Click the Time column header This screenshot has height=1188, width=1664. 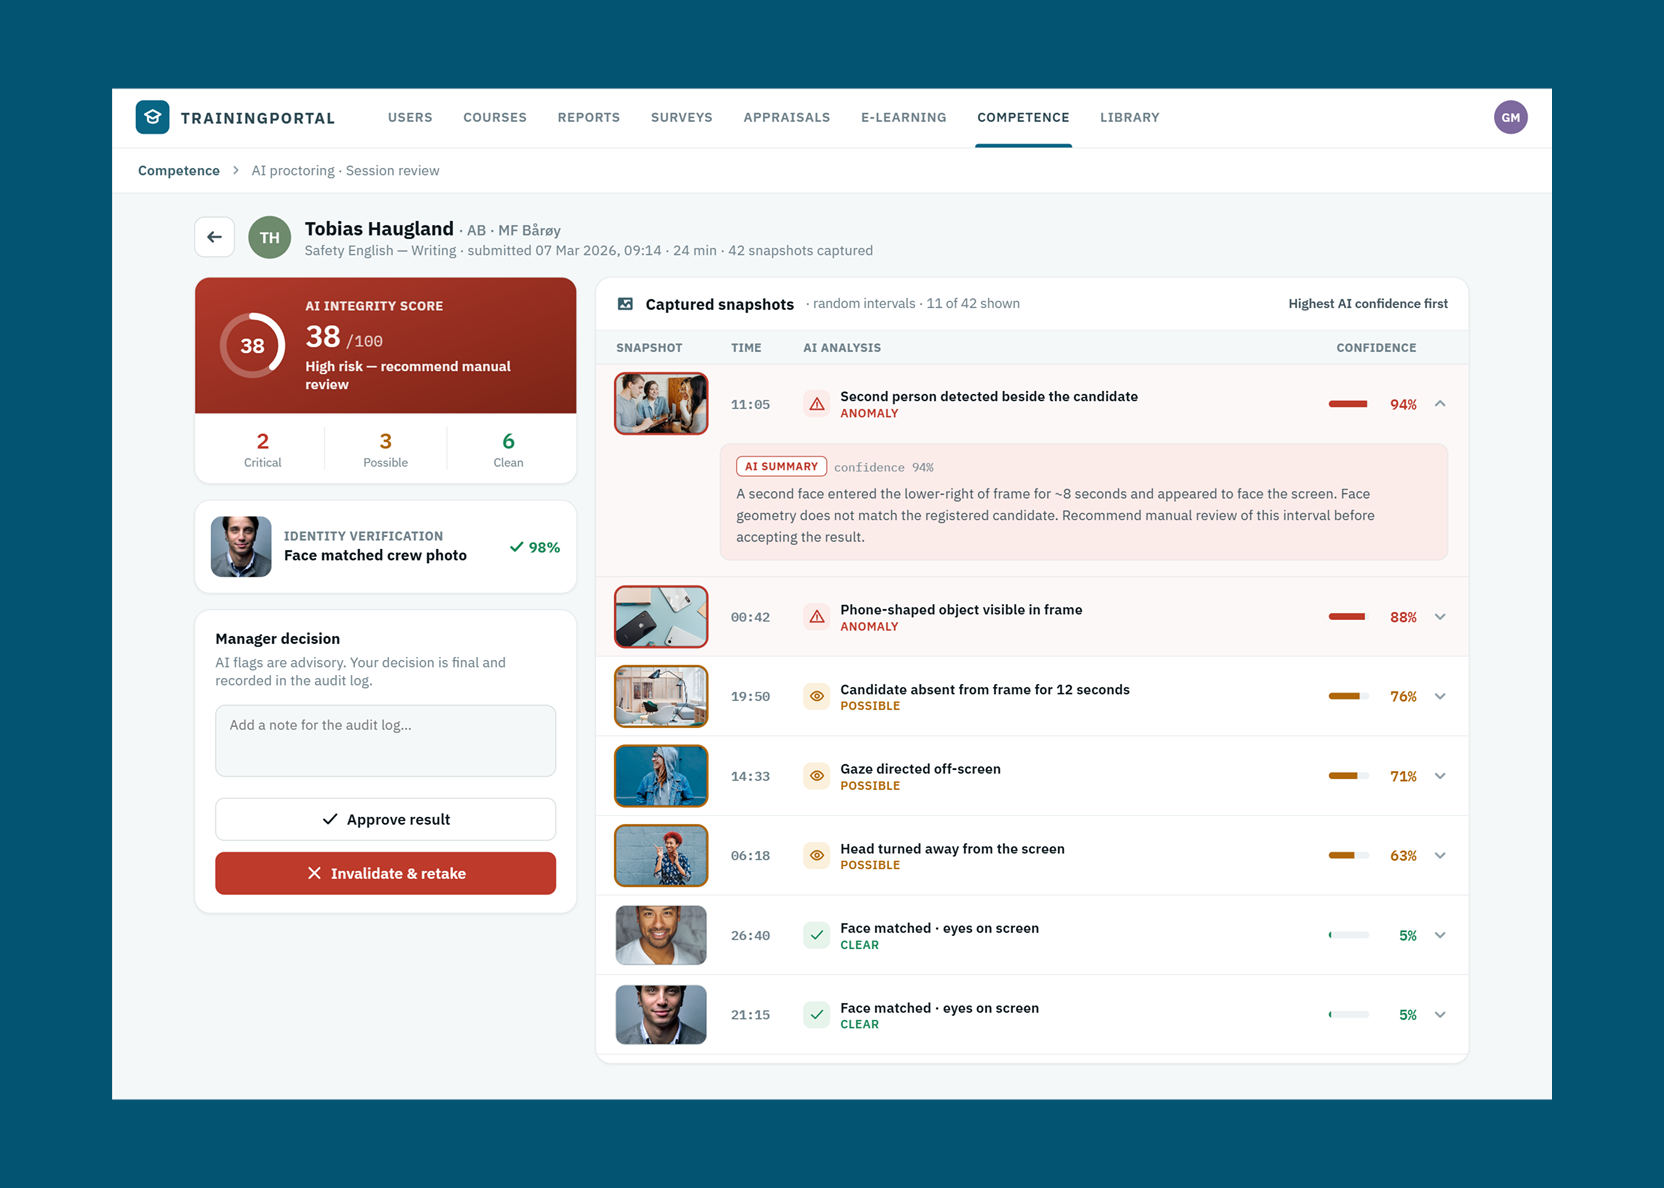pos(746,348)
